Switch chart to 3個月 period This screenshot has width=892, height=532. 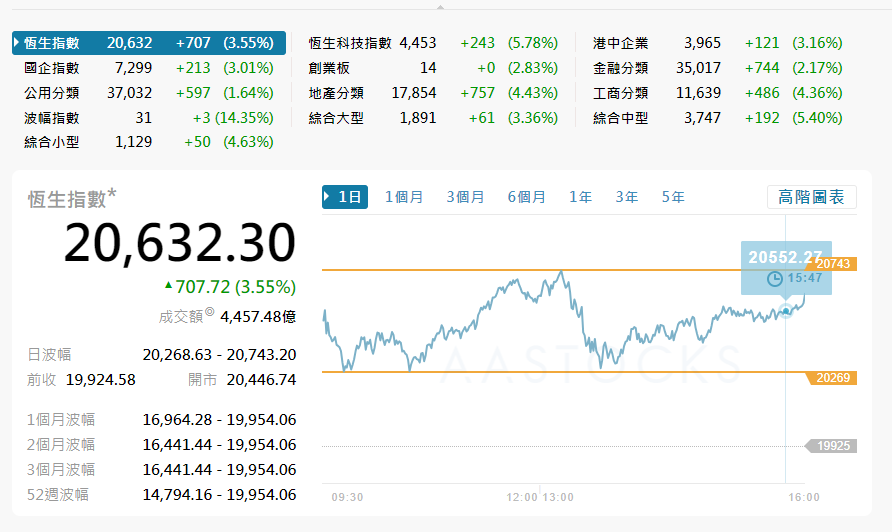(x=465, y=197)
